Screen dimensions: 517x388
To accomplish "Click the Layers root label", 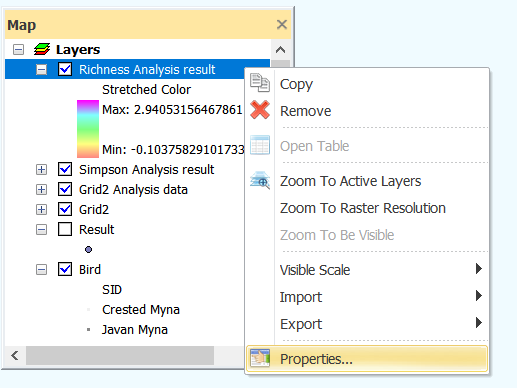I will pos(78,50).
